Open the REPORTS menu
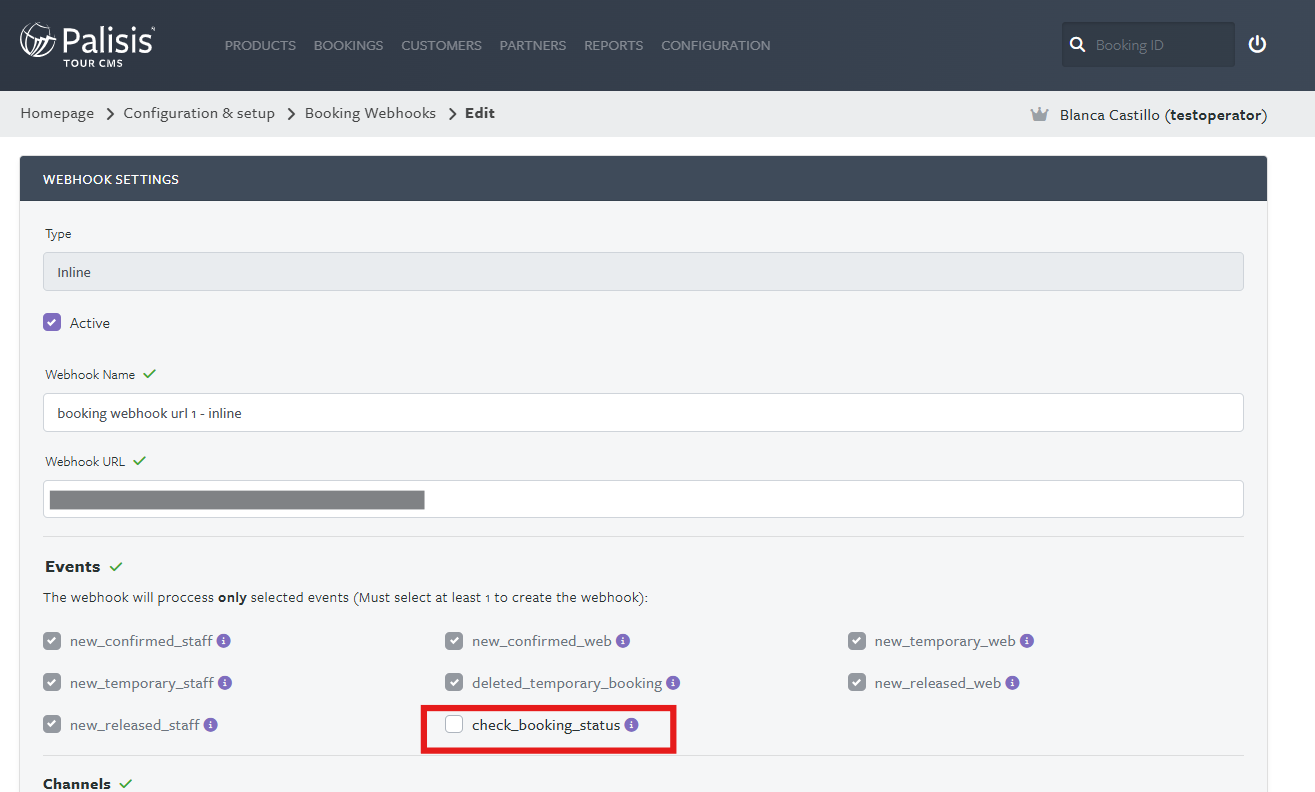The height and width of the screenshot is (792, 1315). [613, 45]
